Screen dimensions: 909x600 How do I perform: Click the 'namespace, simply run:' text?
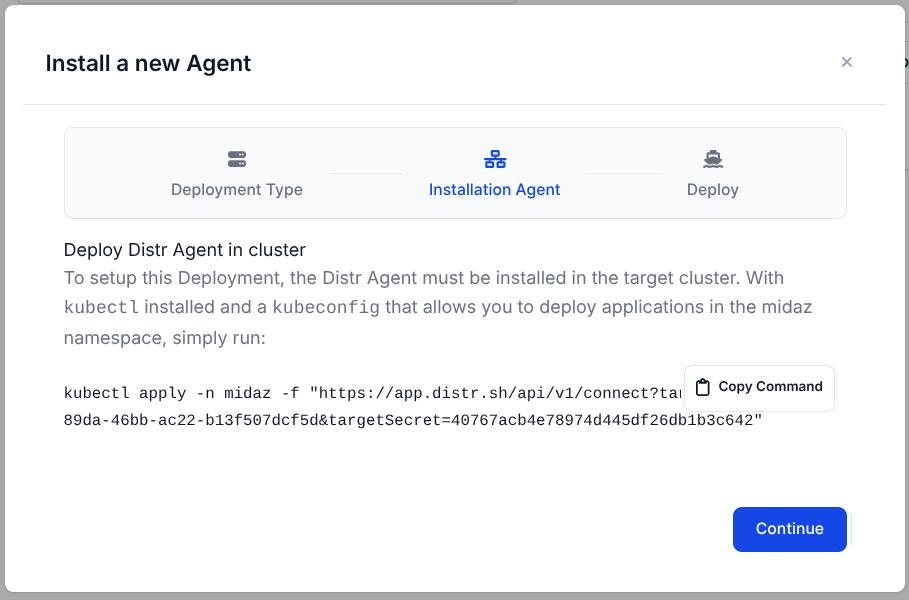(165, 338)
